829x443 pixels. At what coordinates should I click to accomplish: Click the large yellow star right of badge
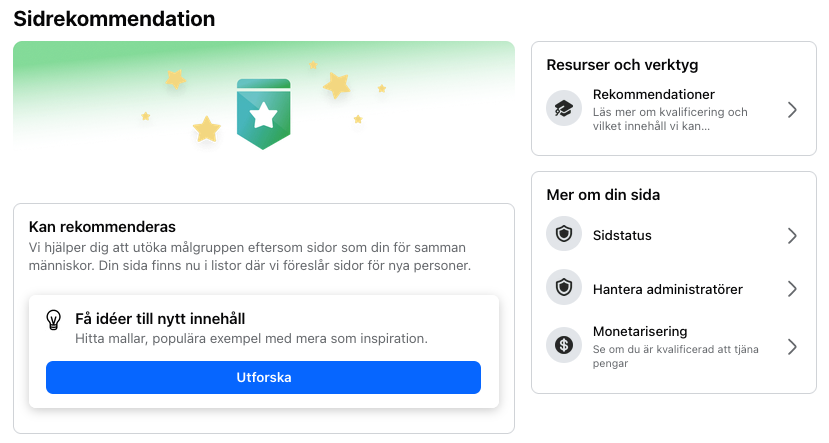pos(336,85)
